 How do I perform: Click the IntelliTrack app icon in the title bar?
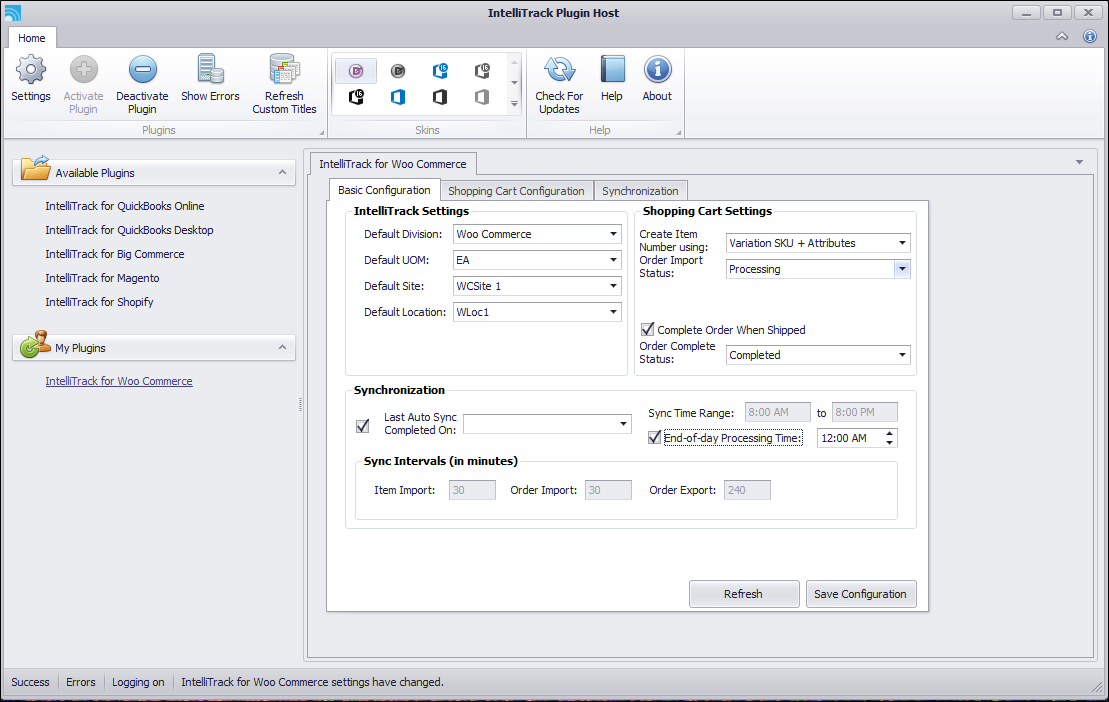tap(13, 13)
